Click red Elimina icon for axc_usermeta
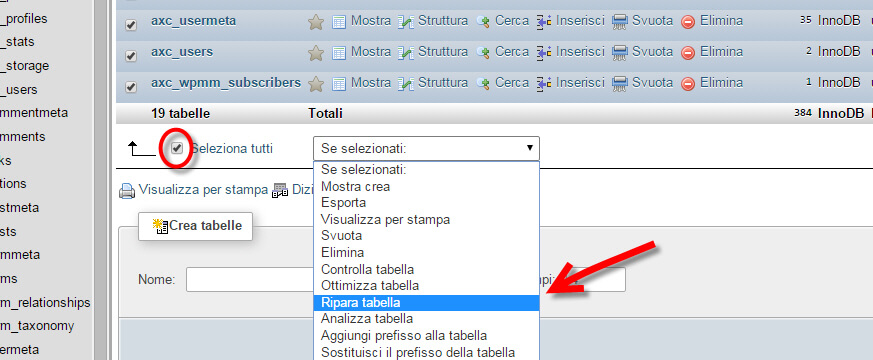Image resolution: width=873 pixels, height=360 pixels. click(688, 22)
